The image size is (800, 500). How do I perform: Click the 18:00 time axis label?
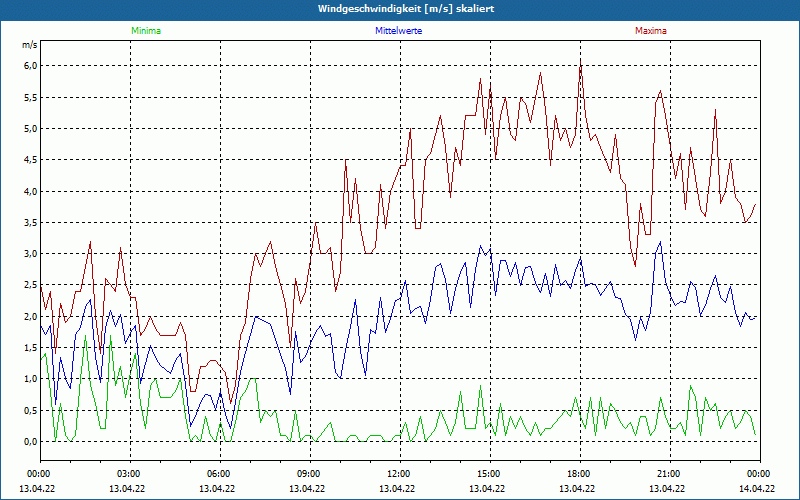(579, 474)
